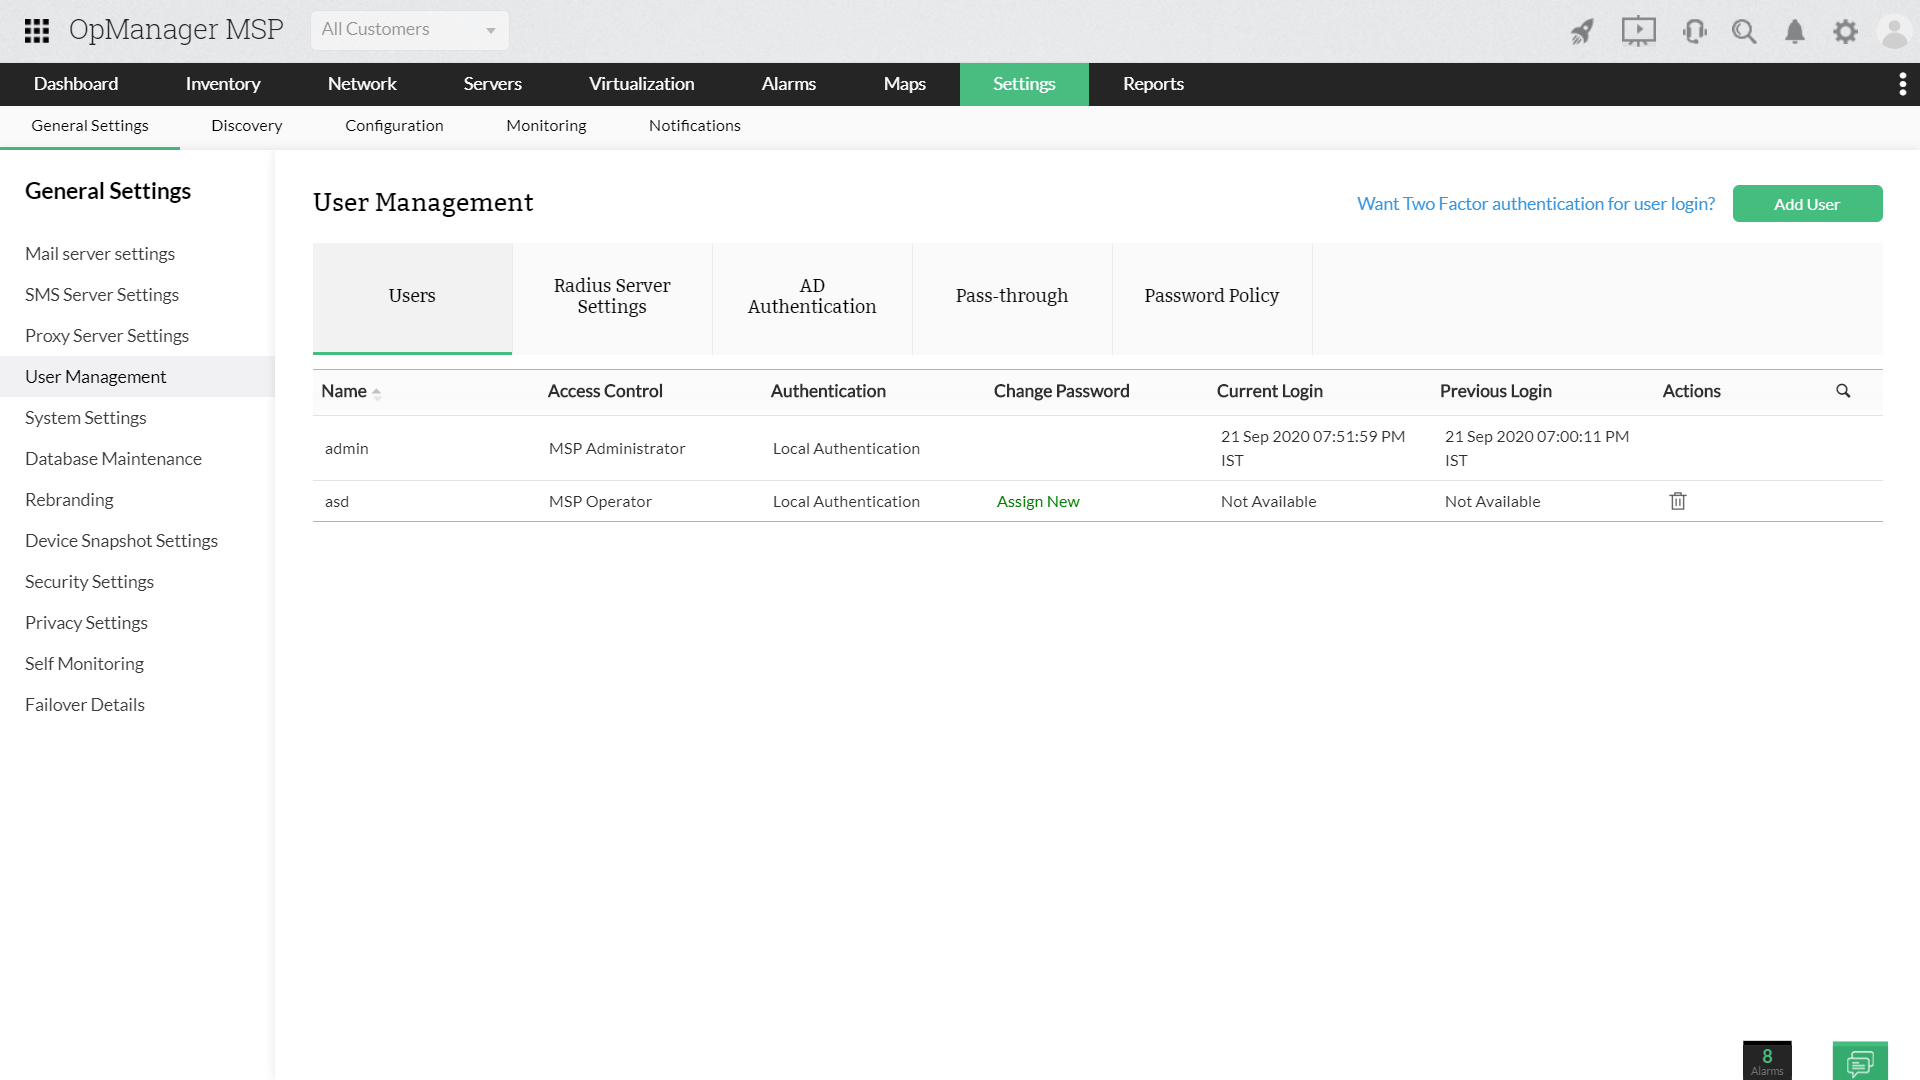Viewport: 1920px width, 1080px height.
Task: Open the global search magnifier icon
Action: tap(1744, 32)
